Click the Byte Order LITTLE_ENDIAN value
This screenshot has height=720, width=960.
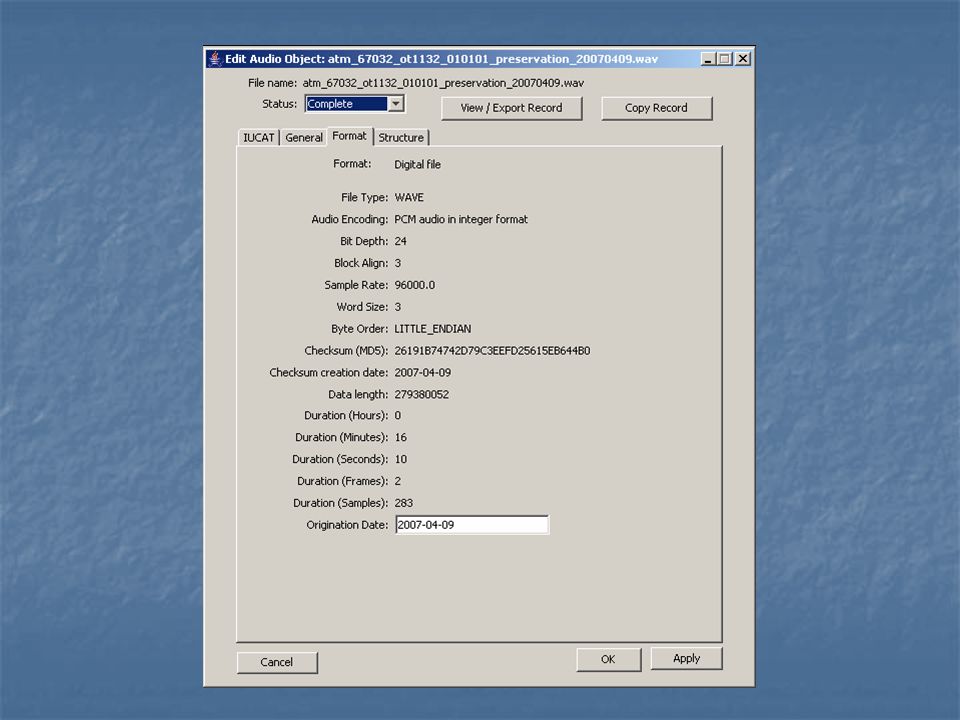[x=433, y=329]
